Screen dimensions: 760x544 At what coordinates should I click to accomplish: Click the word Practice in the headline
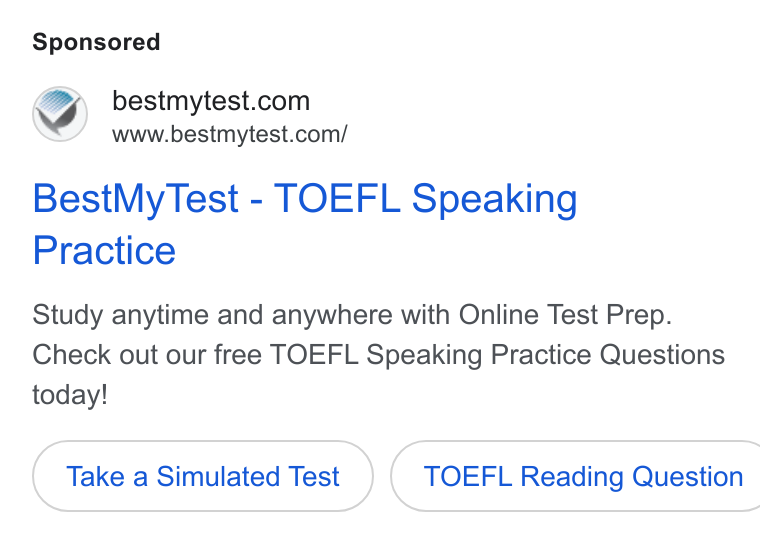(104, 251)
